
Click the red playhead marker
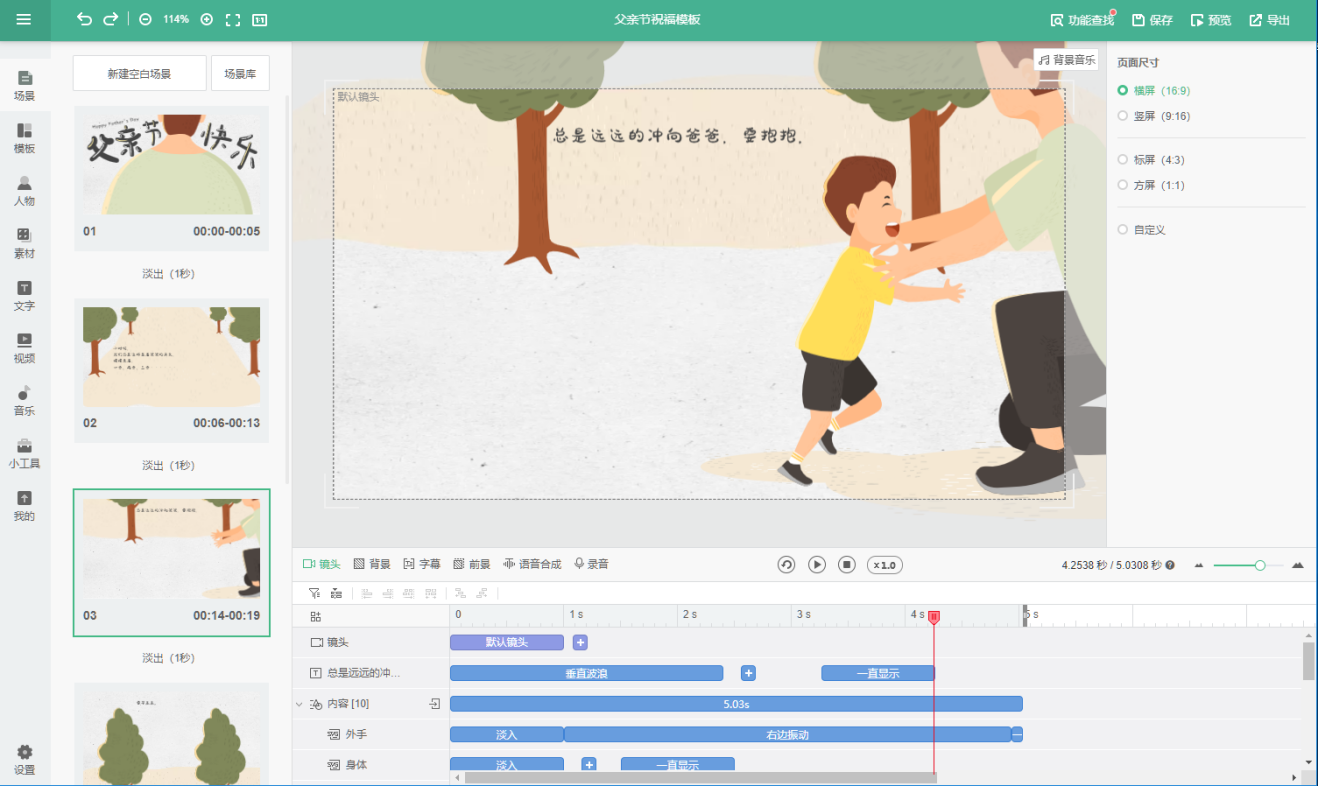click(934, 618)
